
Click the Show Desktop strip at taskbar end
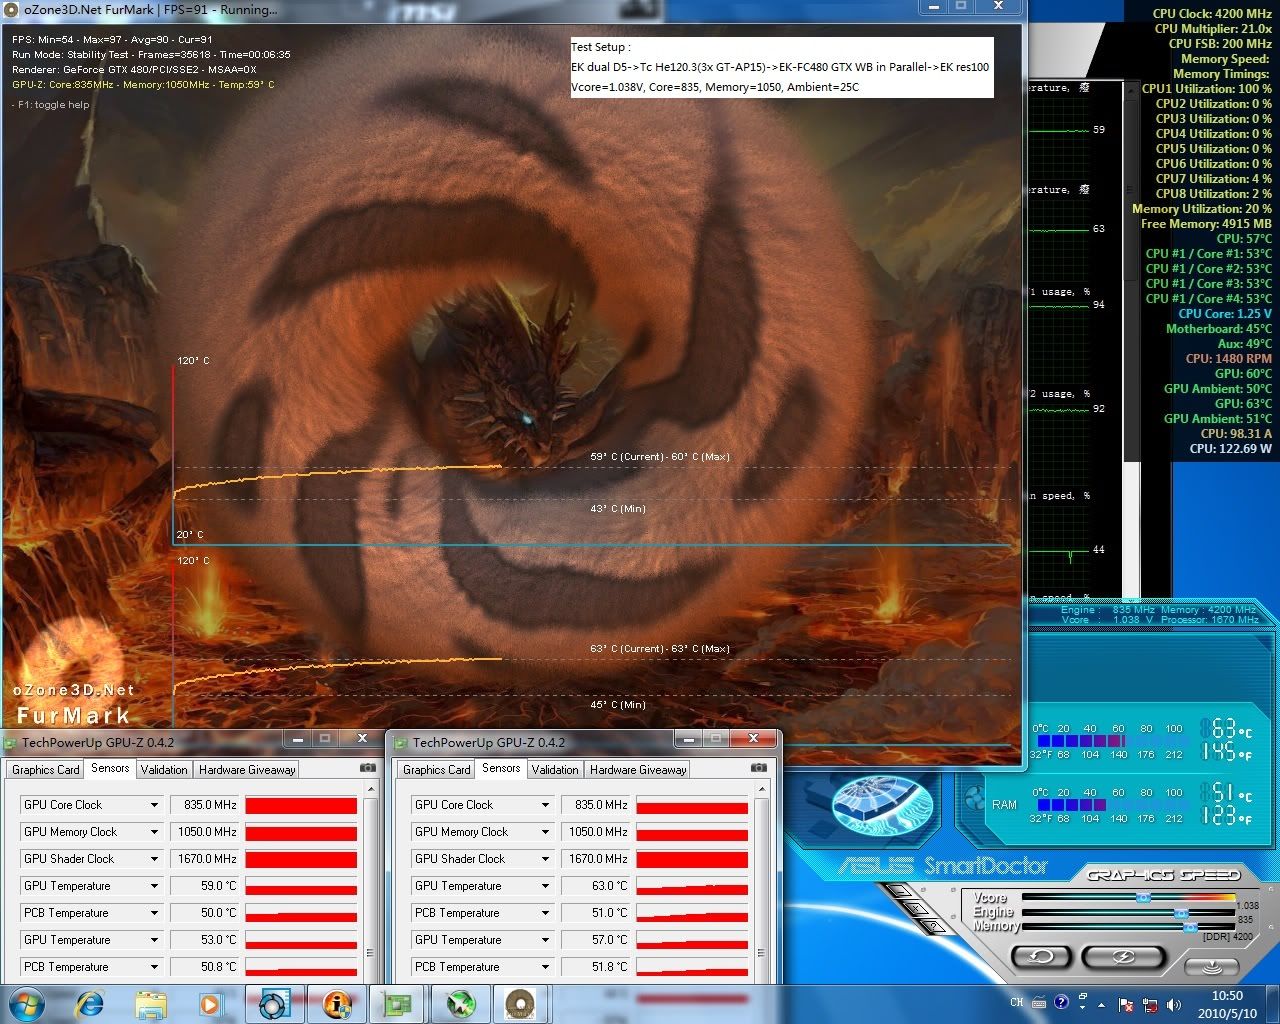click(x=1273, y=1003)
